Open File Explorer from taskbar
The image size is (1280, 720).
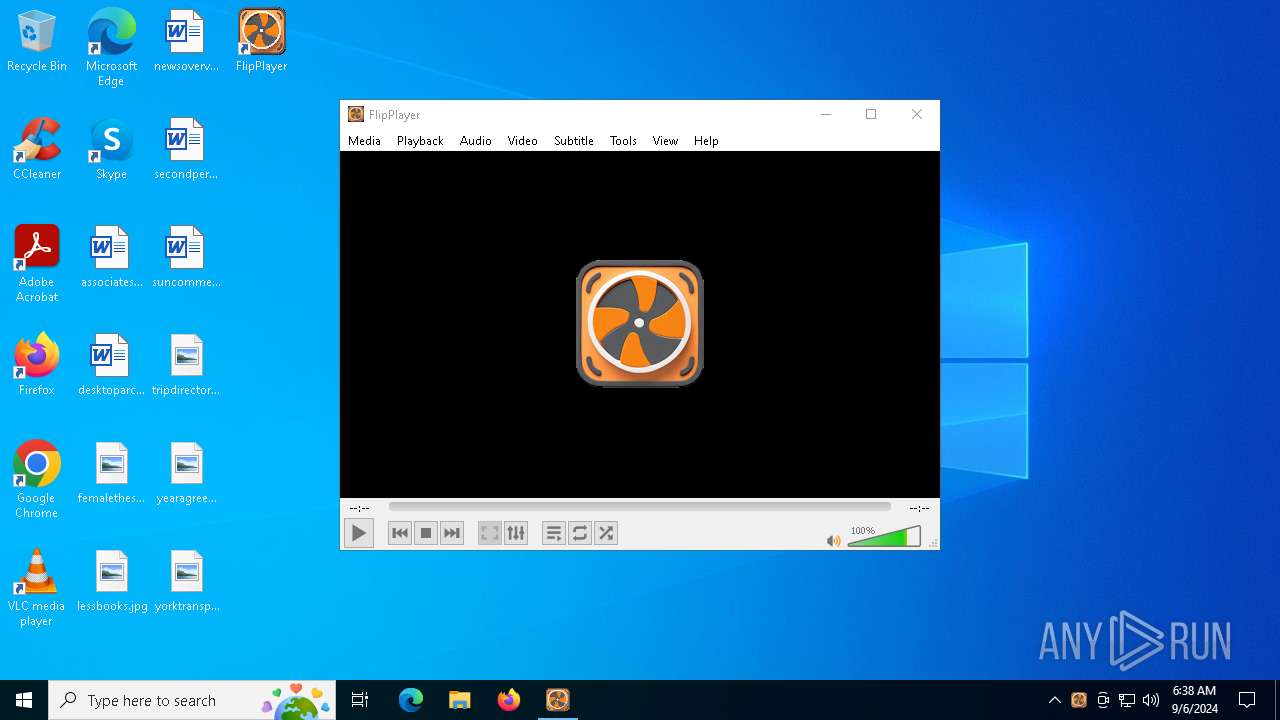pyautogui.click(x=460, y=700)
